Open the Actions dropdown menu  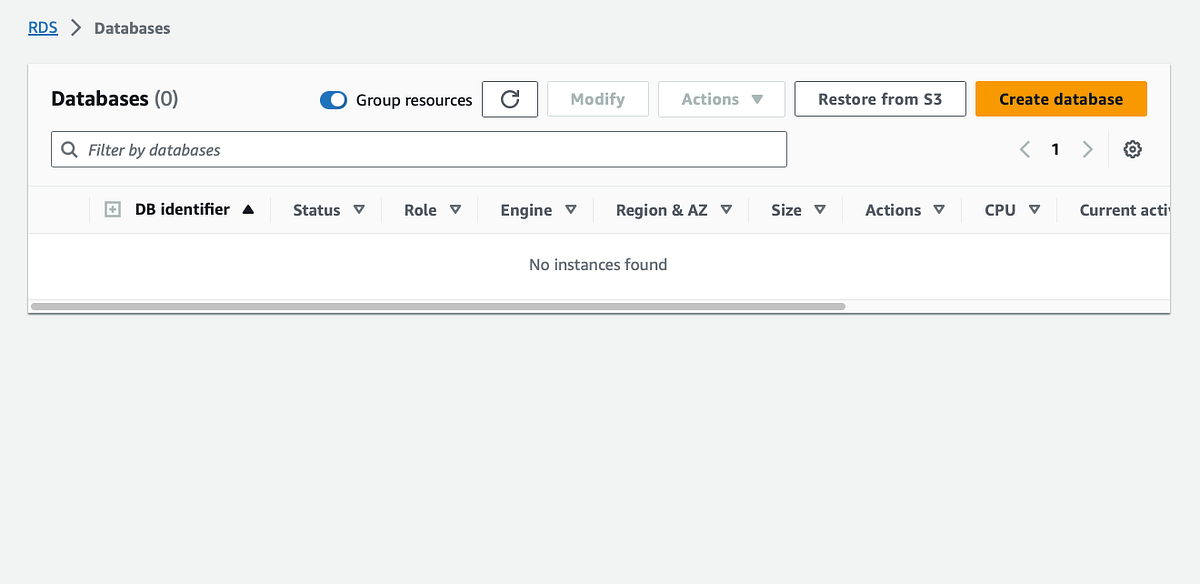point(721,99)
